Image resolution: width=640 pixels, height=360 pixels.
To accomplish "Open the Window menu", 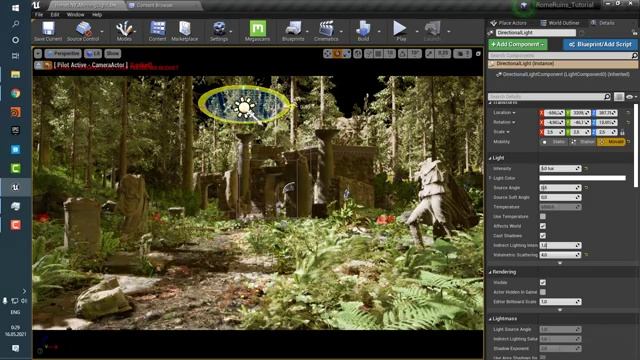I will click(76, 14).
